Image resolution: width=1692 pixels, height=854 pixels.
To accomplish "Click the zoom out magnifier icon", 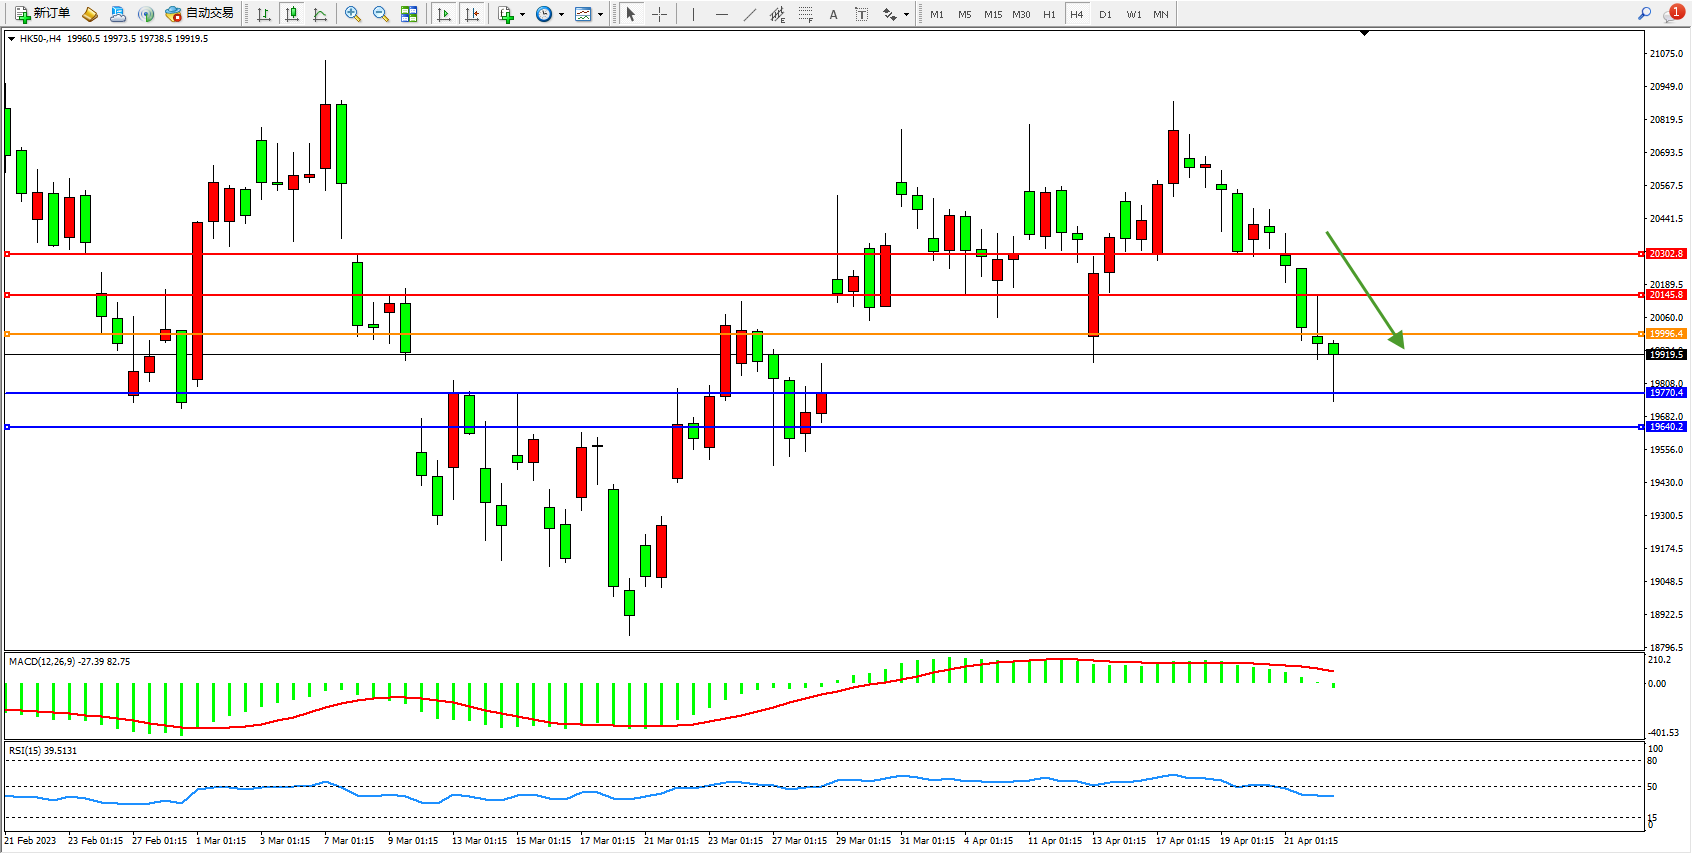I will click(381, 14).
